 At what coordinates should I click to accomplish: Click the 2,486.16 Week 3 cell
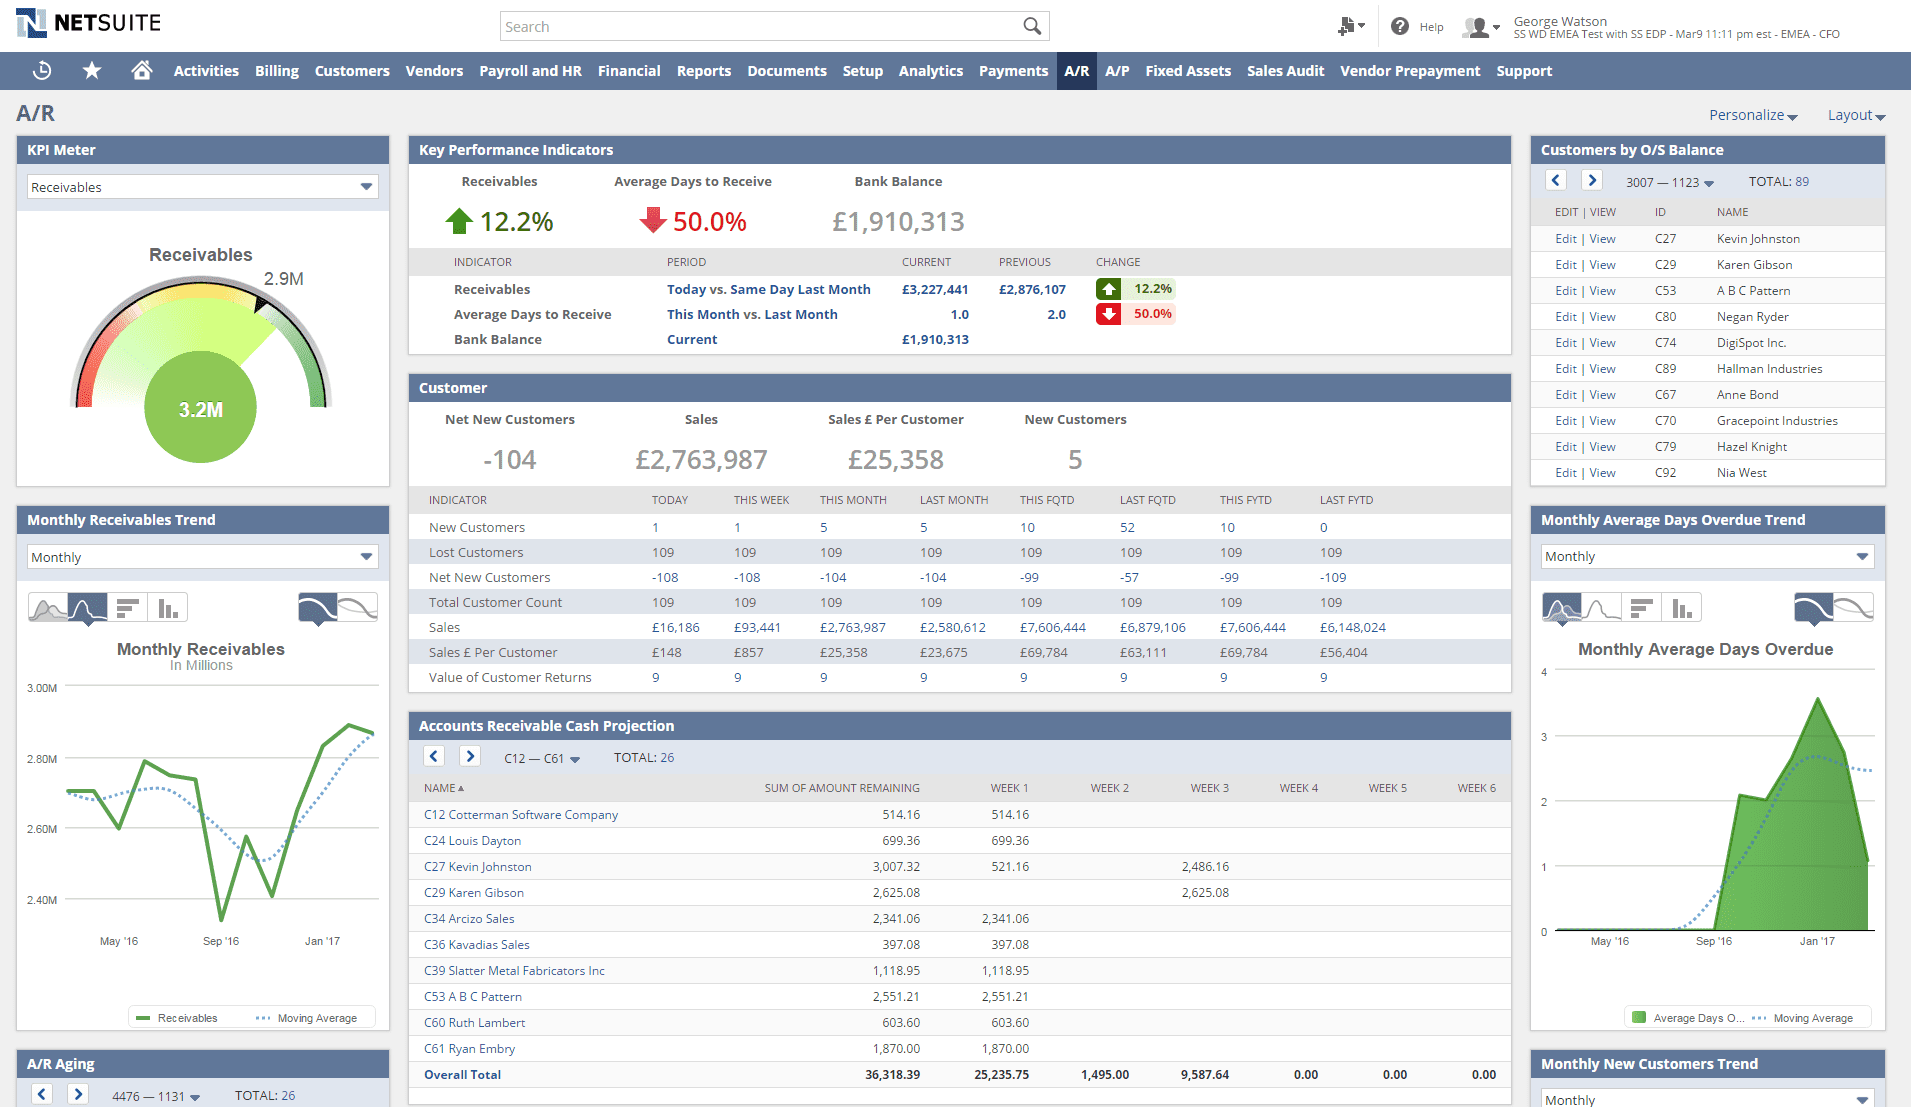pyautogui.click(x=1205, y=867)
